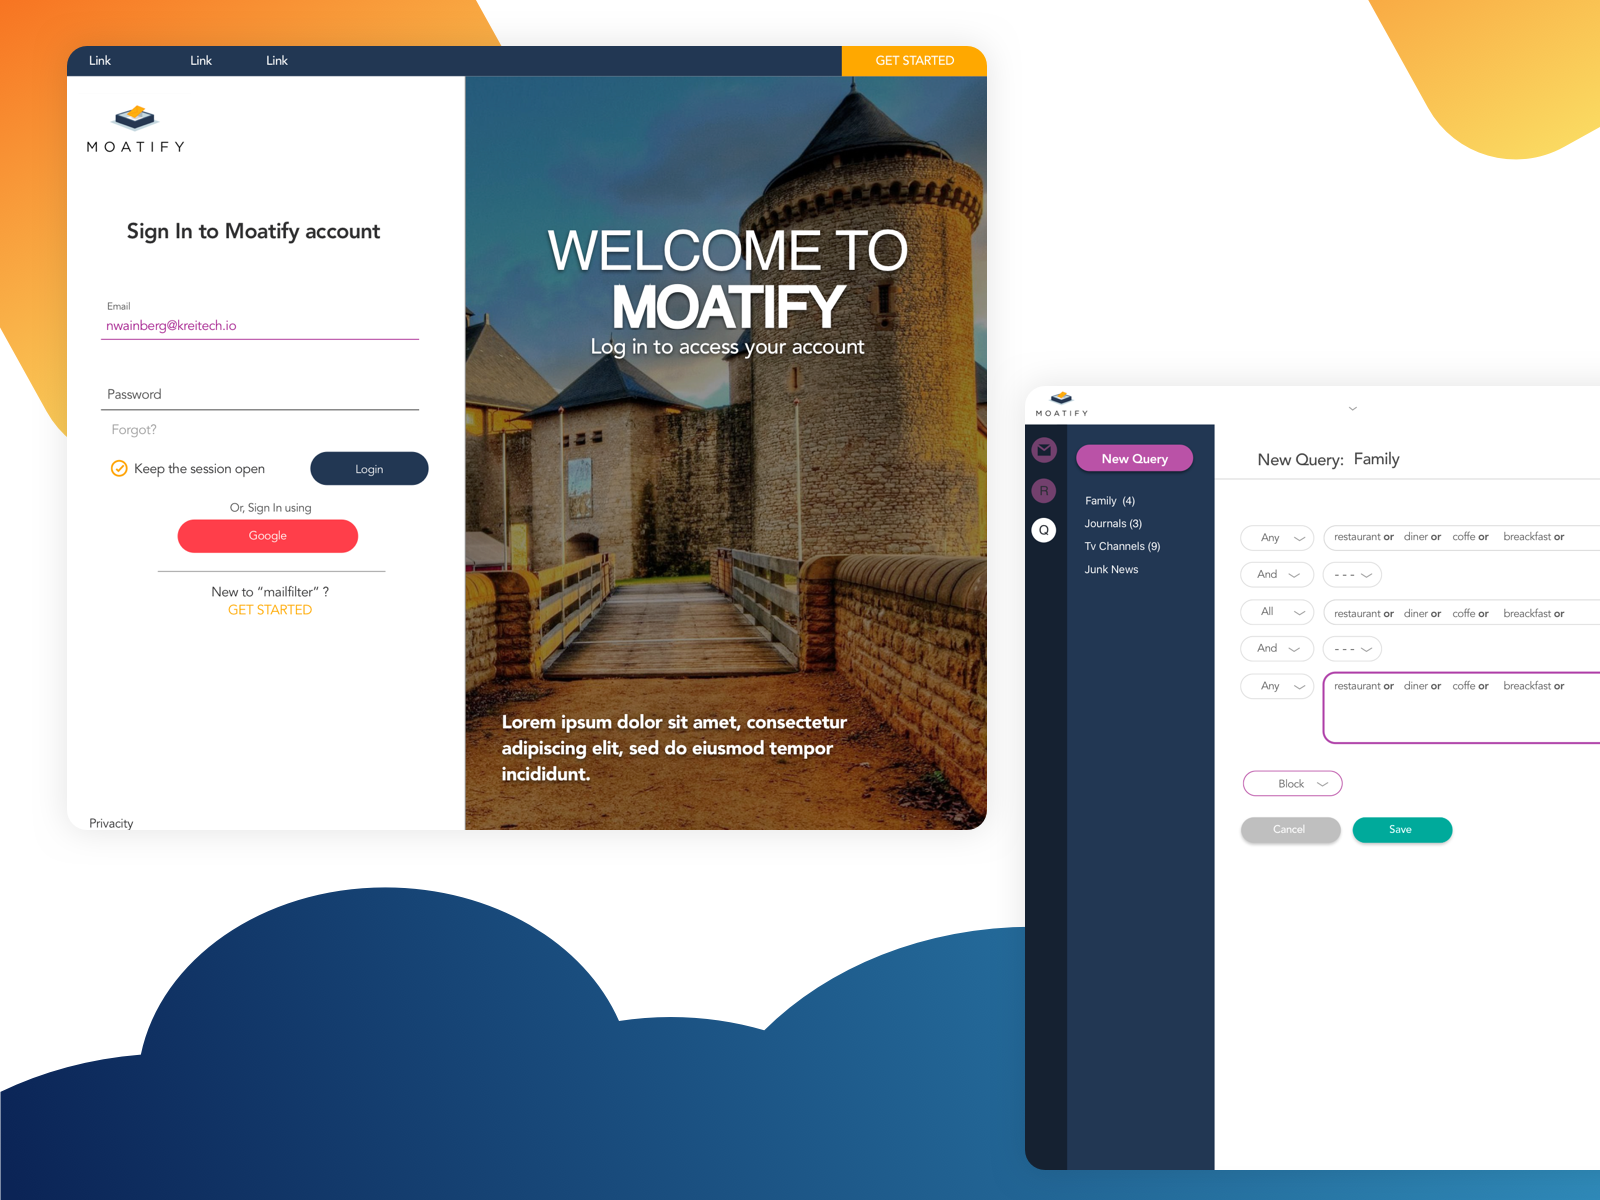This screenshot has height=1200, width=1600.
Task: Click the Forgot? password link
Action: pos(134,430)
